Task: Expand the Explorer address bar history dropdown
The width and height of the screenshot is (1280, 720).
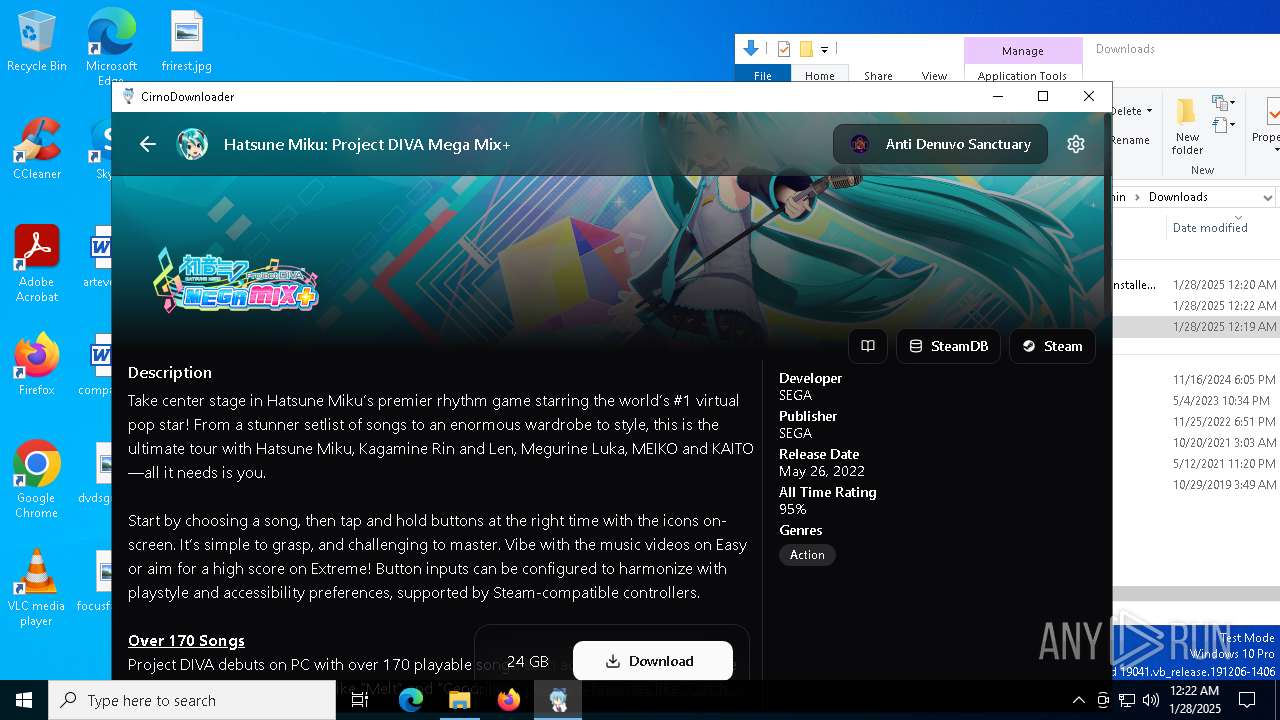Action: pyautogui.click(x=1267, y=197)
